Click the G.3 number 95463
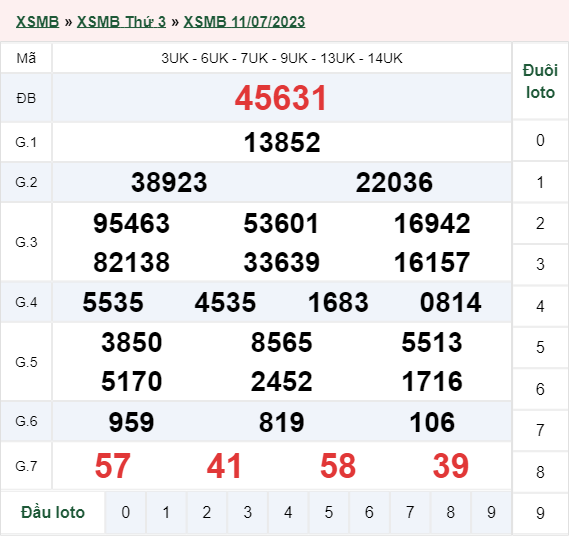 pyautogui.click(x=131, y=223)
